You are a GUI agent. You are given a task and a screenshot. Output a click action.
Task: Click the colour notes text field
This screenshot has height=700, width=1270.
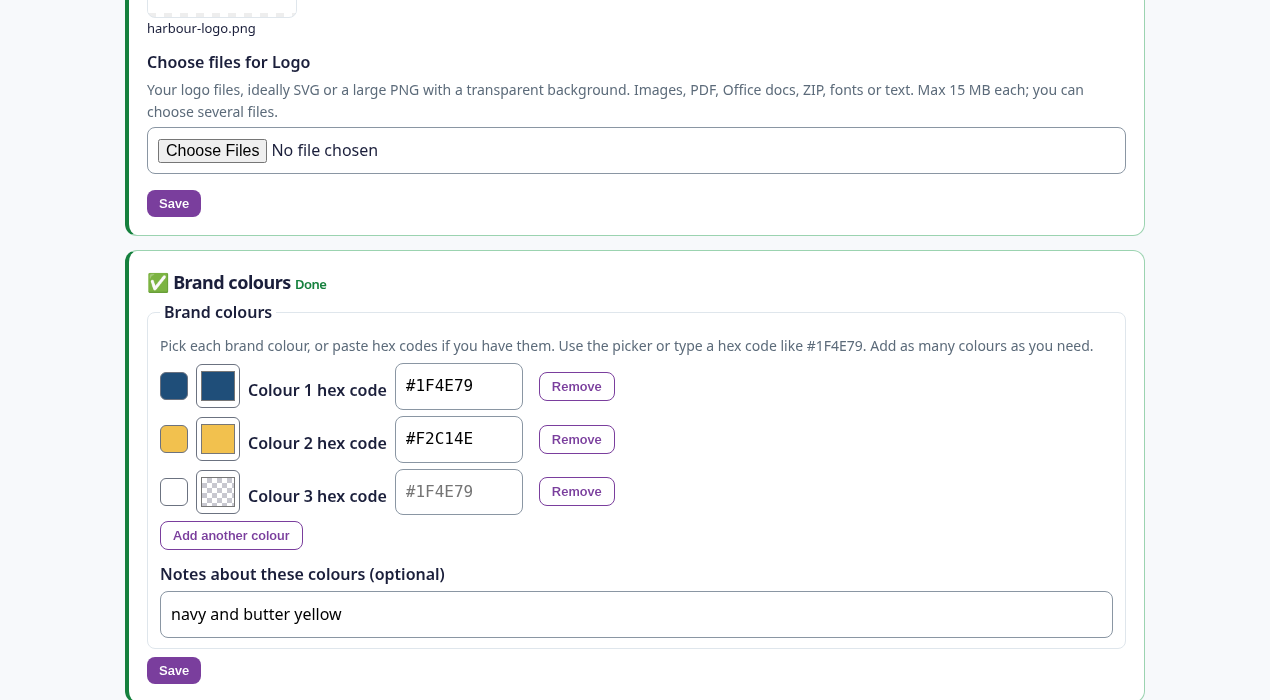pyautogui.click(x=636, y=614)
